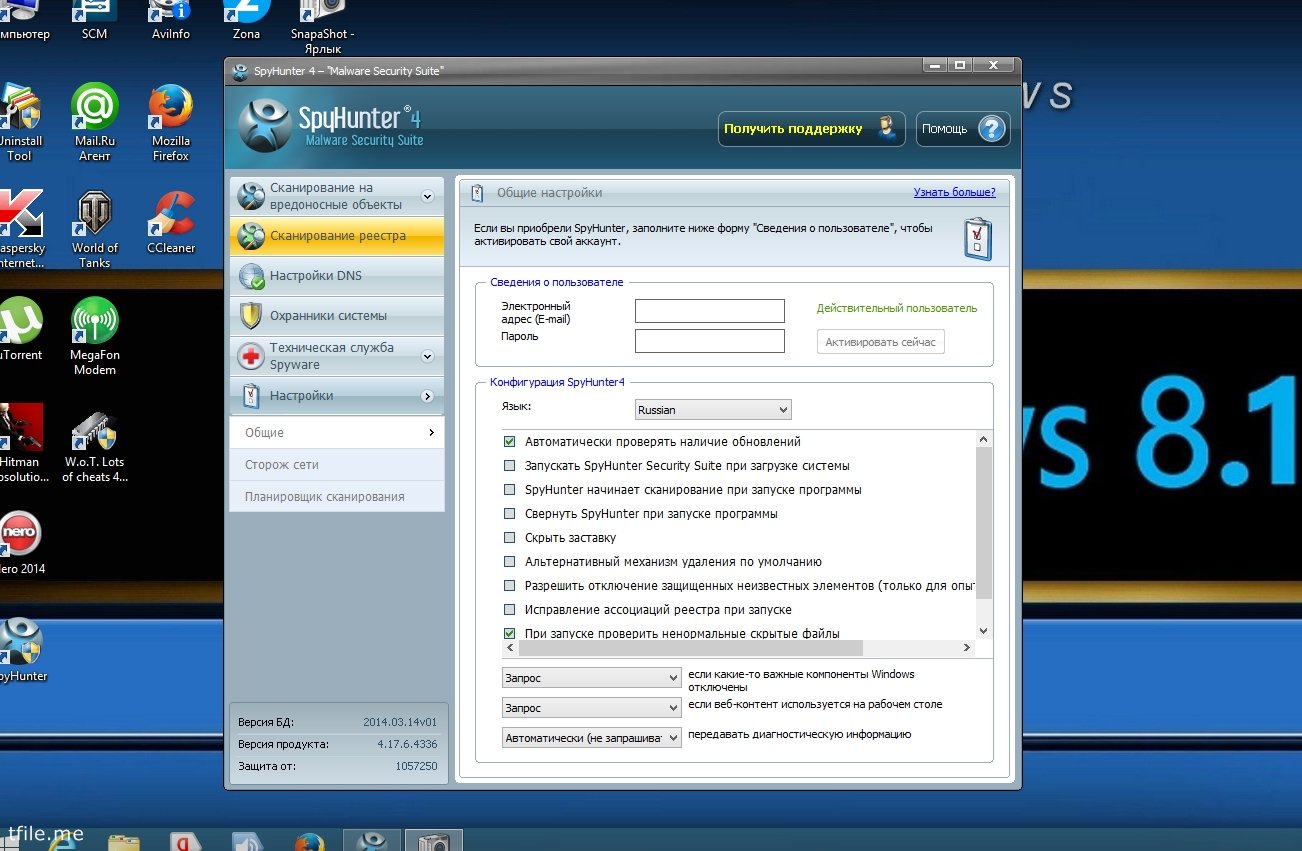This screenshot has height=851, width=1302.
Task: Open Mozilla Firefox desktop icon
Action: 171,122
